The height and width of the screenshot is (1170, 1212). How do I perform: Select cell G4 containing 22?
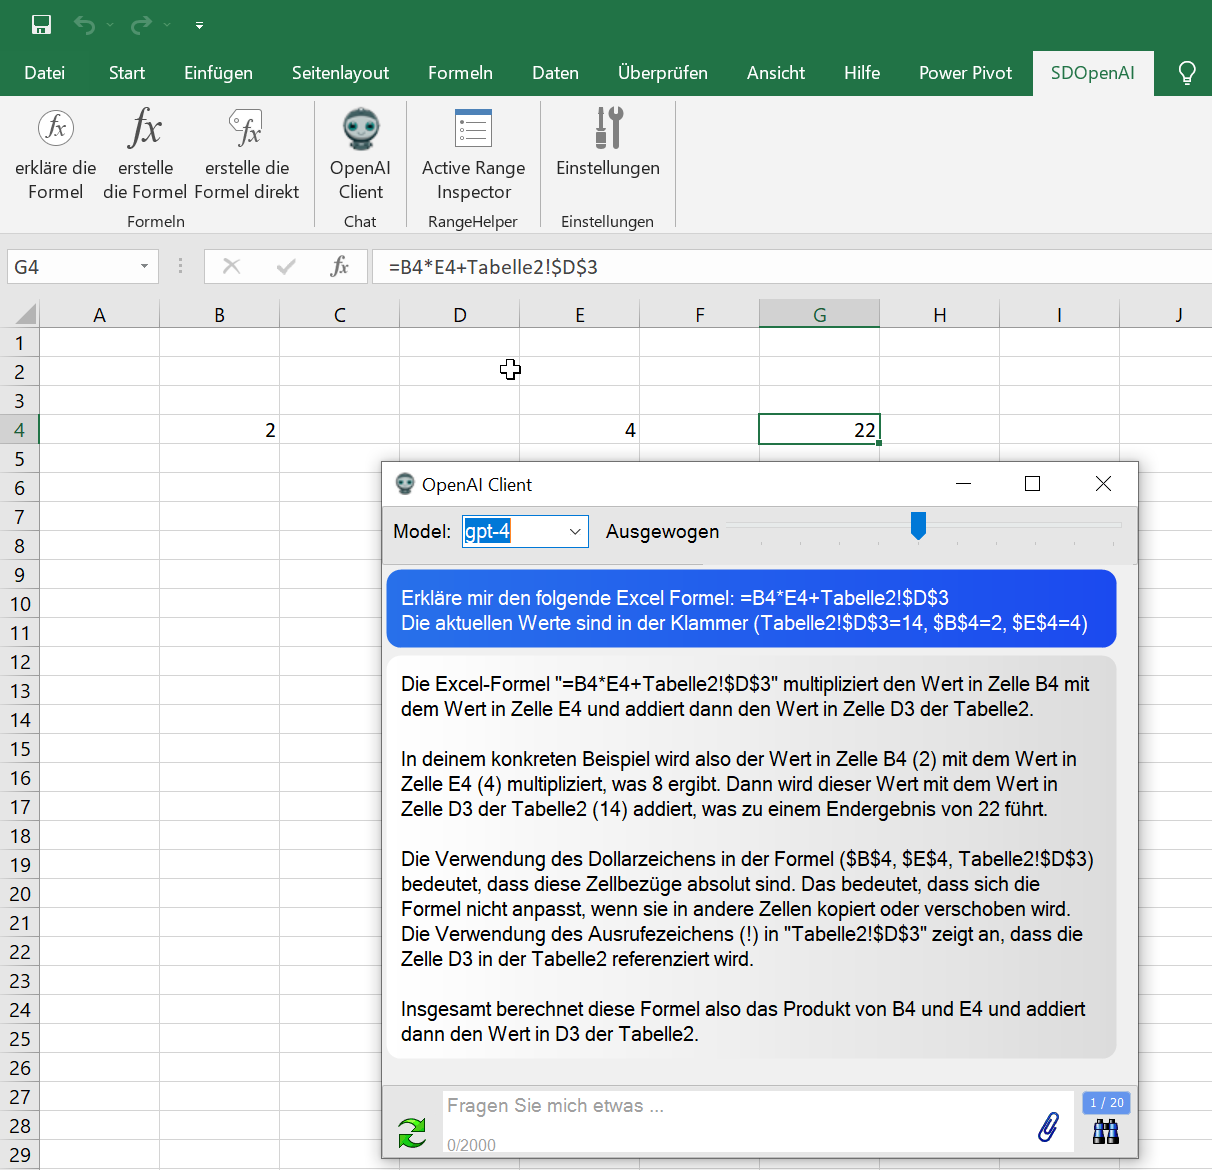(819, 430)
